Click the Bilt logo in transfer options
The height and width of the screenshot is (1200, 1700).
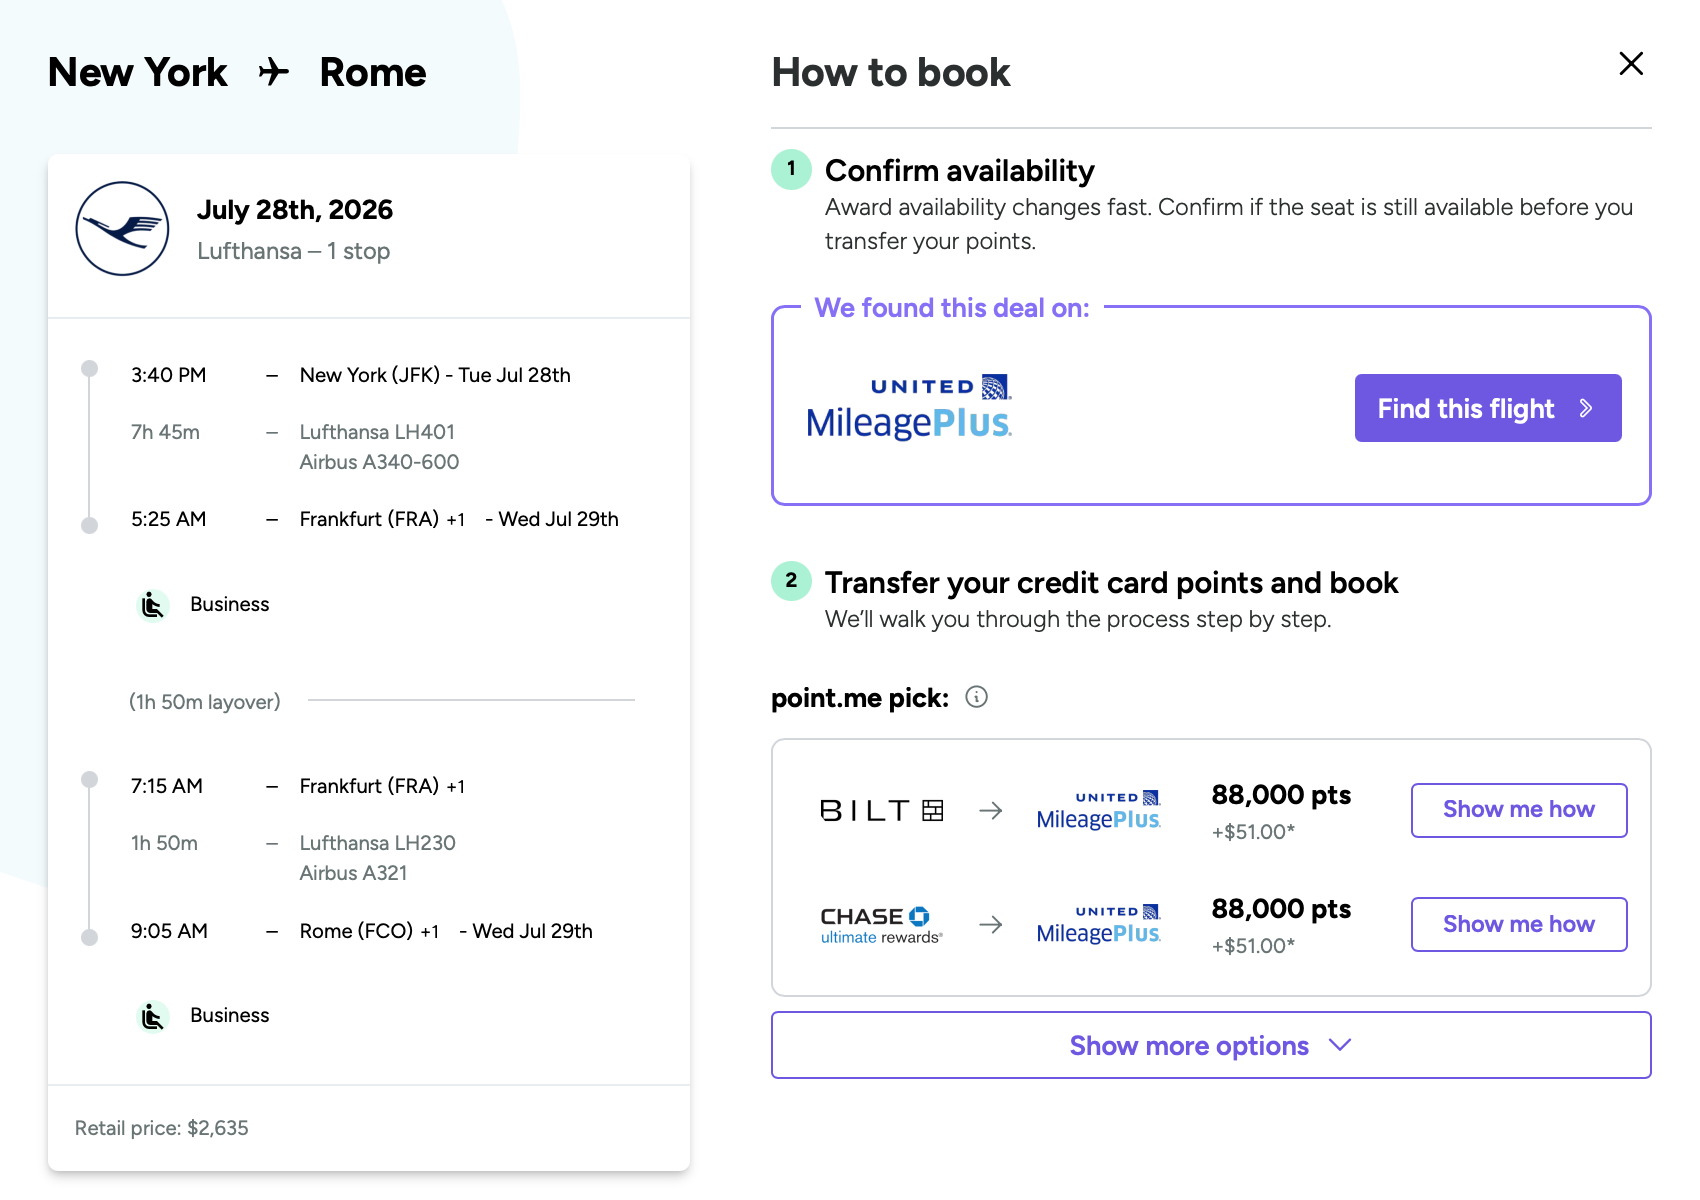pyautogui.click(x=881, y=810)
